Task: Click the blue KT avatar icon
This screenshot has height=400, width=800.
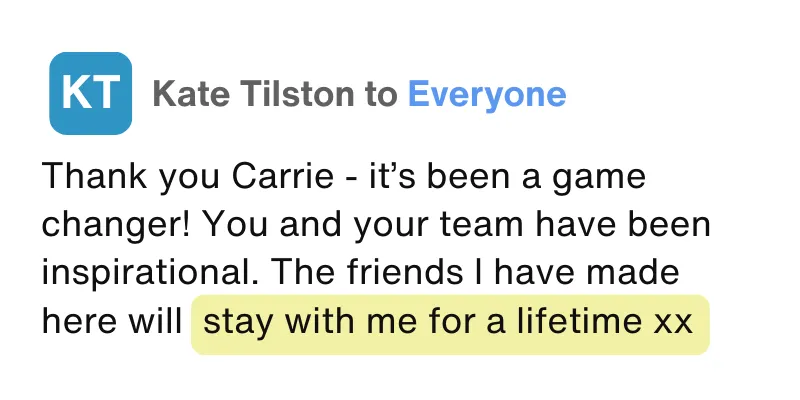Action: (x=91, y=93)
